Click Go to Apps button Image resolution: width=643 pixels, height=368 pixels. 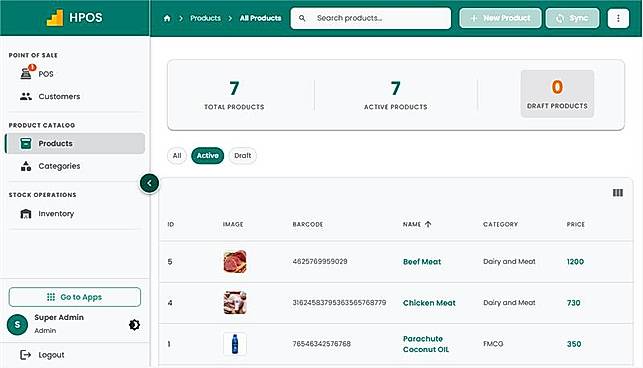point(75,297)
